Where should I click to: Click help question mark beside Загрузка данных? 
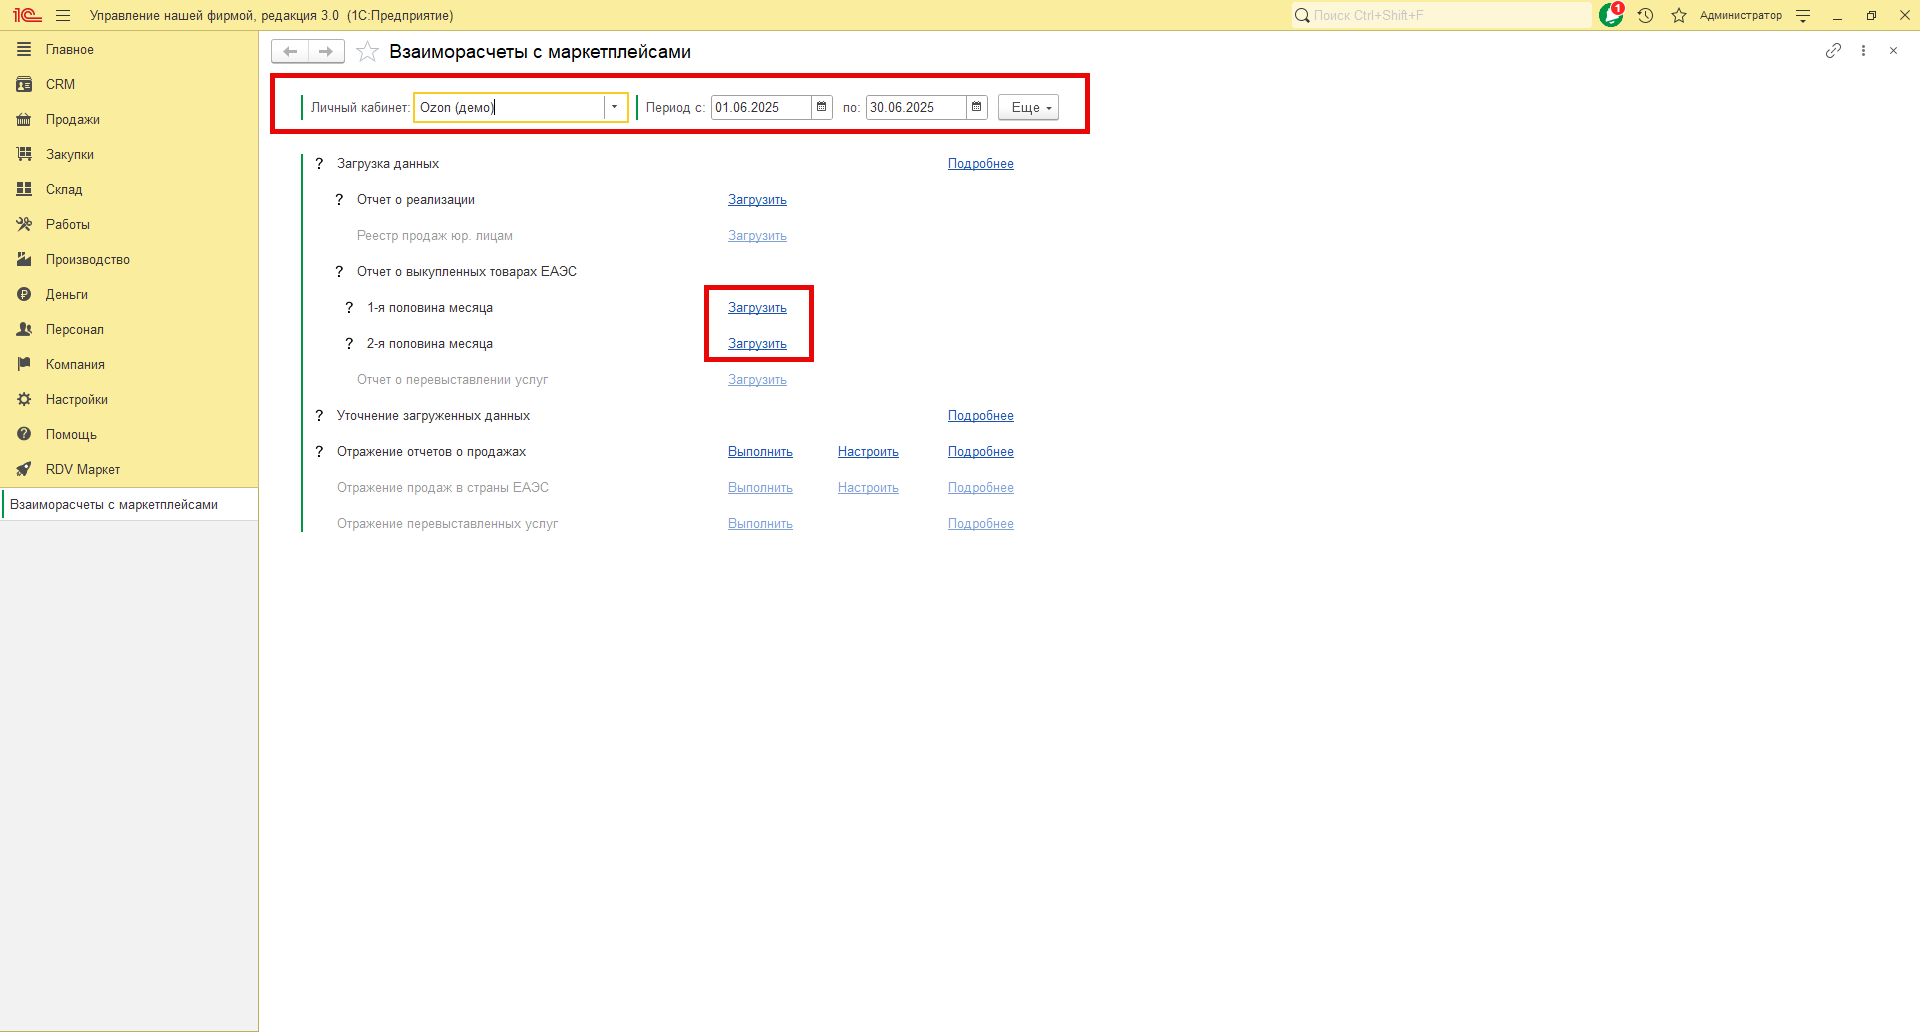319,163
